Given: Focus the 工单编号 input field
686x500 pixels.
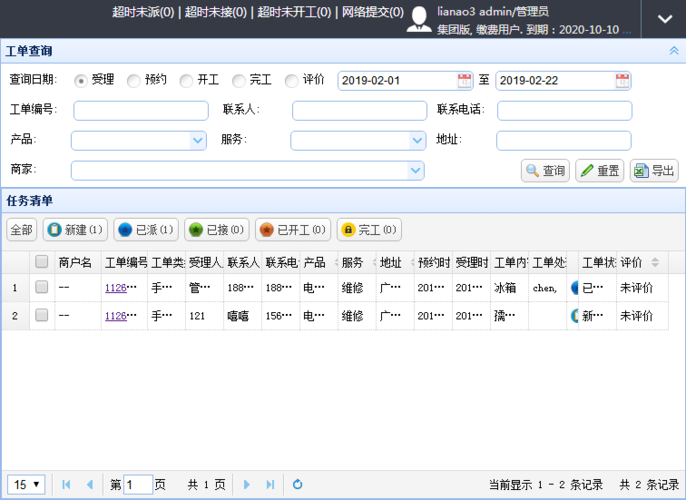Looking at the screenshot, I should 141,111.
